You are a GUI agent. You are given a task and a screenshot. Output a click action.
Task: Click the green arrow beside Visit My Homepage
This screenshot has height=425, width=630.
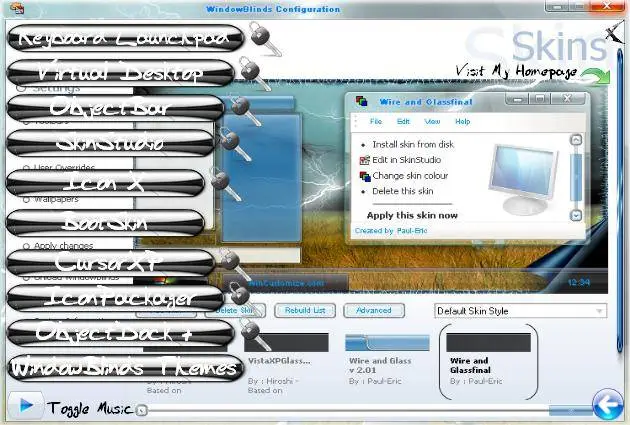[596, 76]
